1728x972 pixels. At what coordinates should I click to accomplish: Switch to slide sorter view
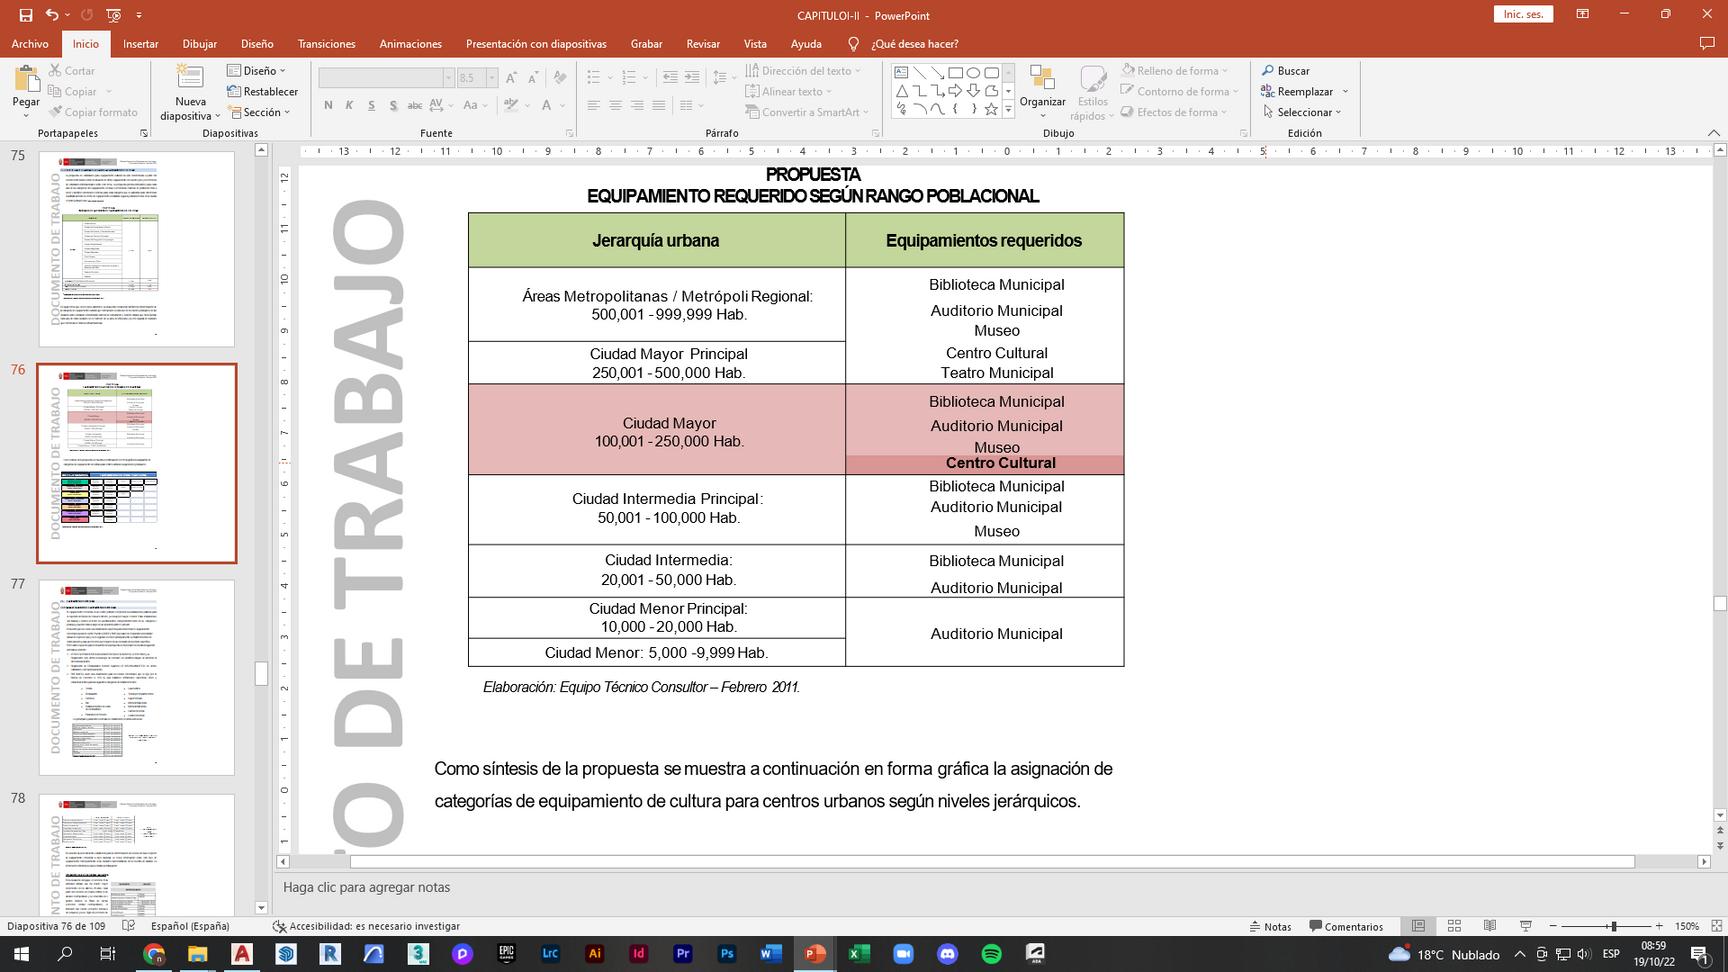1454,926
